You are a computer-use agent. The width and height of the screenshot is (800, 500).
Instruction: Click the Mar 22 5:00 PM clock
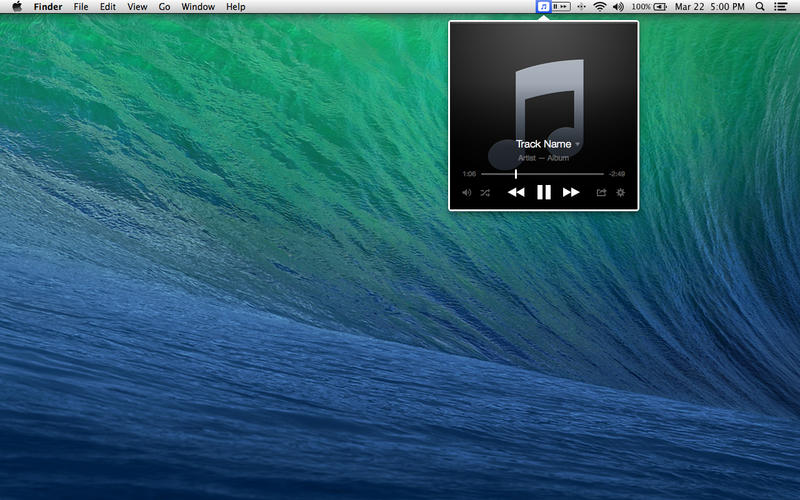pyautogui.click(x=709, y=7)
